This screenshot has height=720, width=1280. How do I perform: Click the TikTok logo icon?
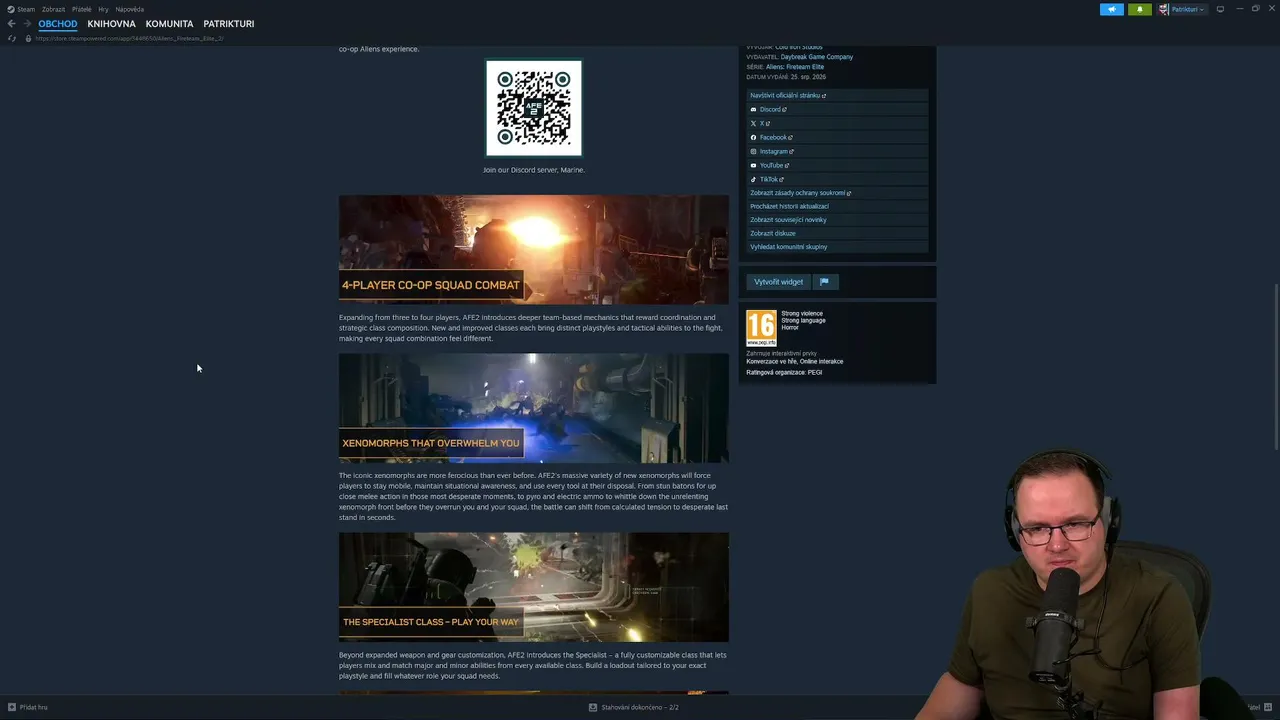(x=753, y=180)
